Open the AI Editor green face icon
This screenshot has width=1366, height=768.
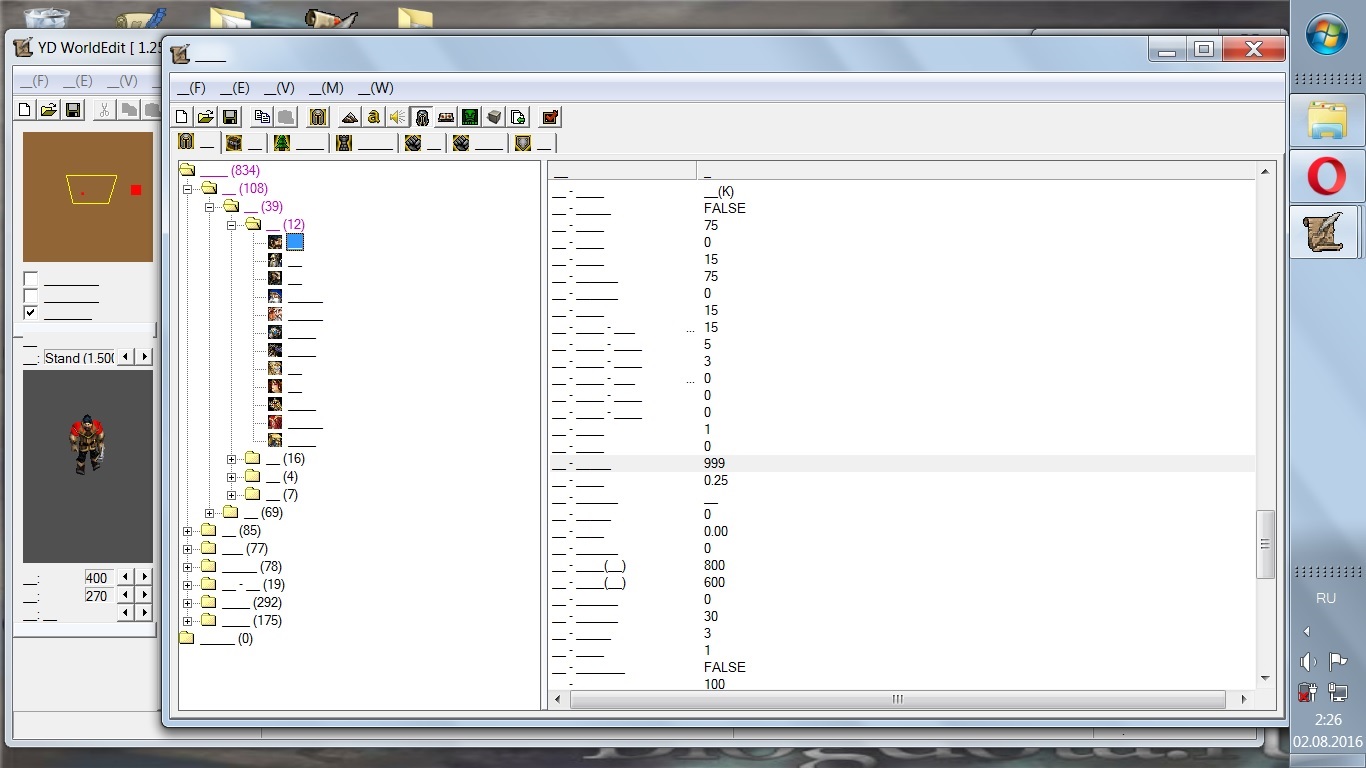pyautogui.click(x=470, y=117)
